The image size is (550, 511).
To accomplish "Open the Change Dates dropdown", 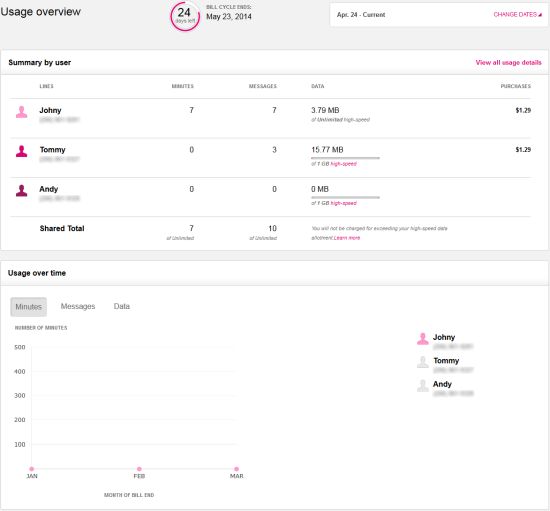I will [517, 15].
